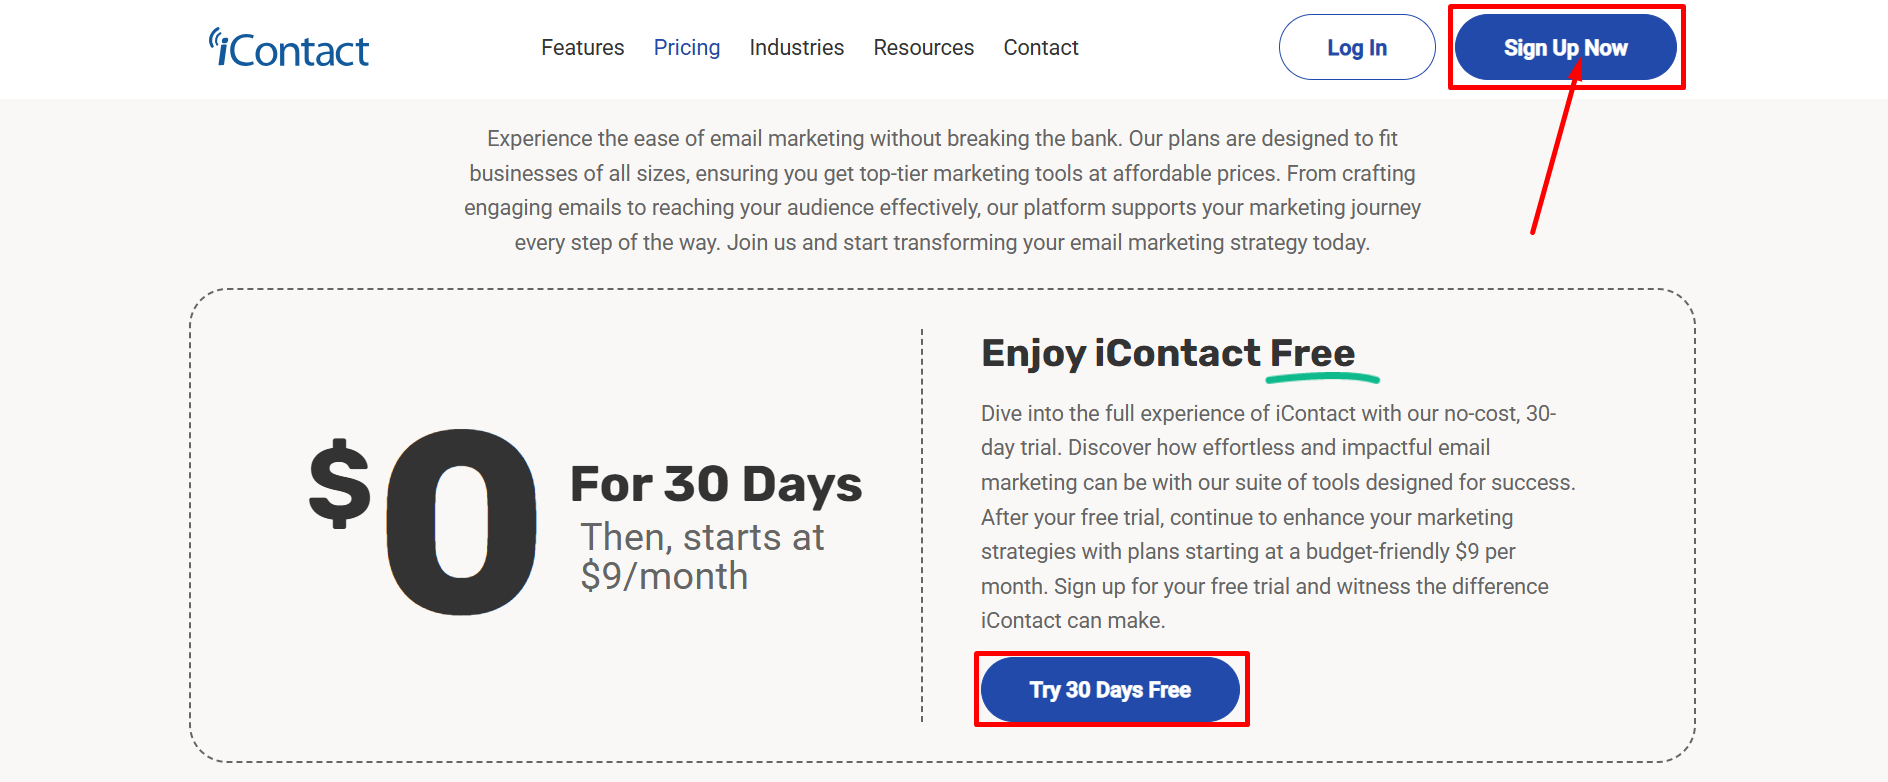Click "Then, starts at $9/month" text

702,557
